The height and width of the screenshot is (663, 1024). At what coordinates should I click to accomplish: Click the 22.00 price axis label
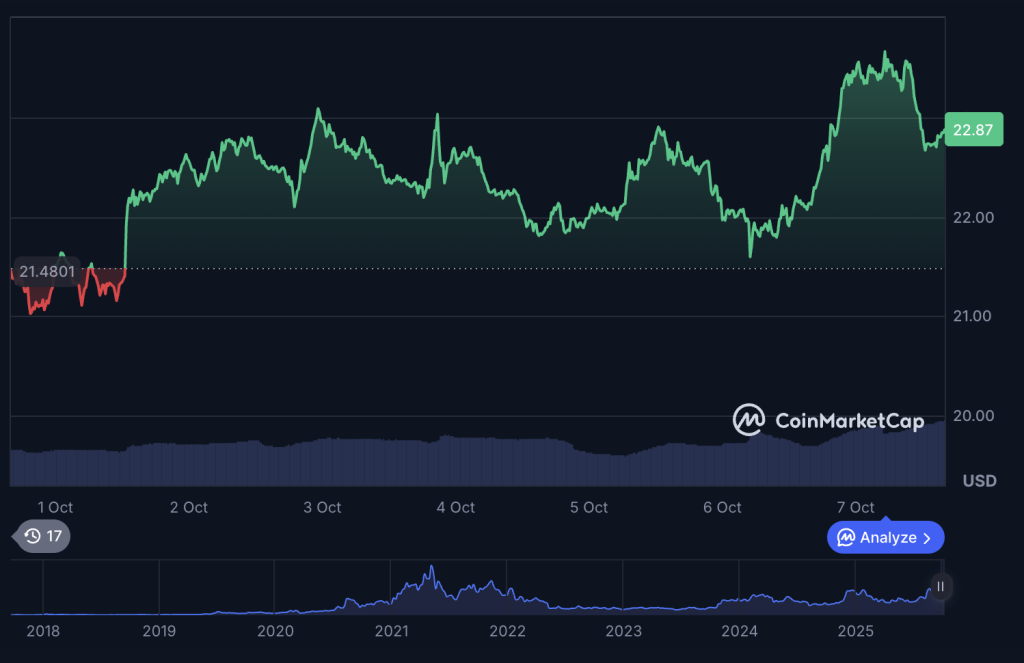click(972, 218)
